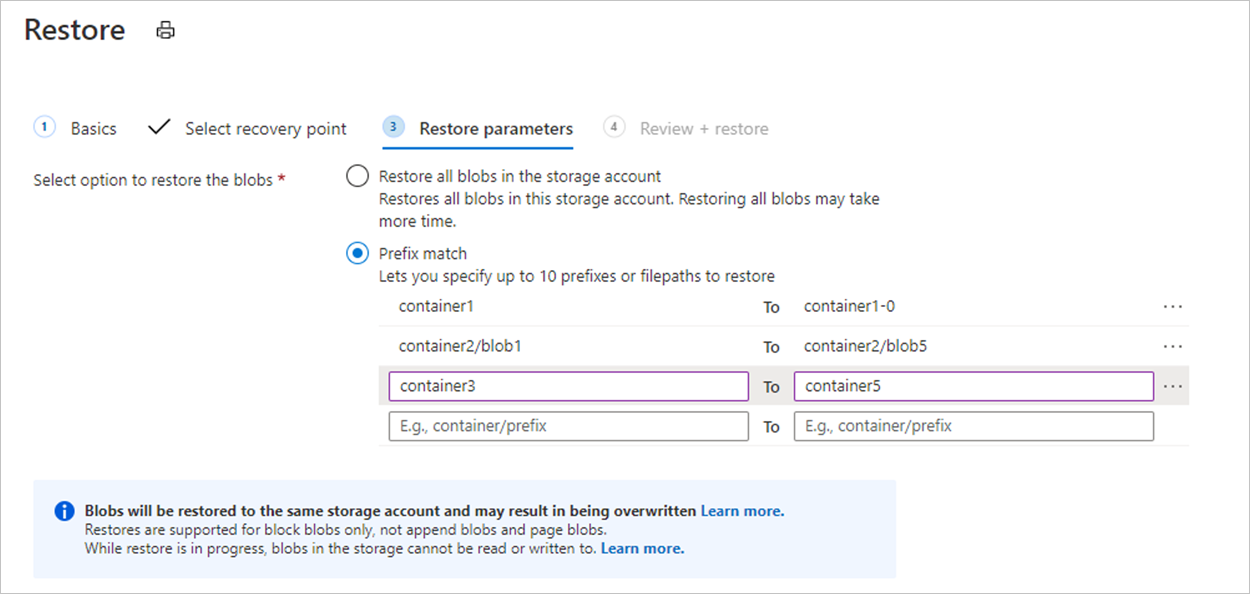Click the Select recovery point step
Image resolution: width=1250 pixels, height=594 pixels.
[x=265, y=128]
